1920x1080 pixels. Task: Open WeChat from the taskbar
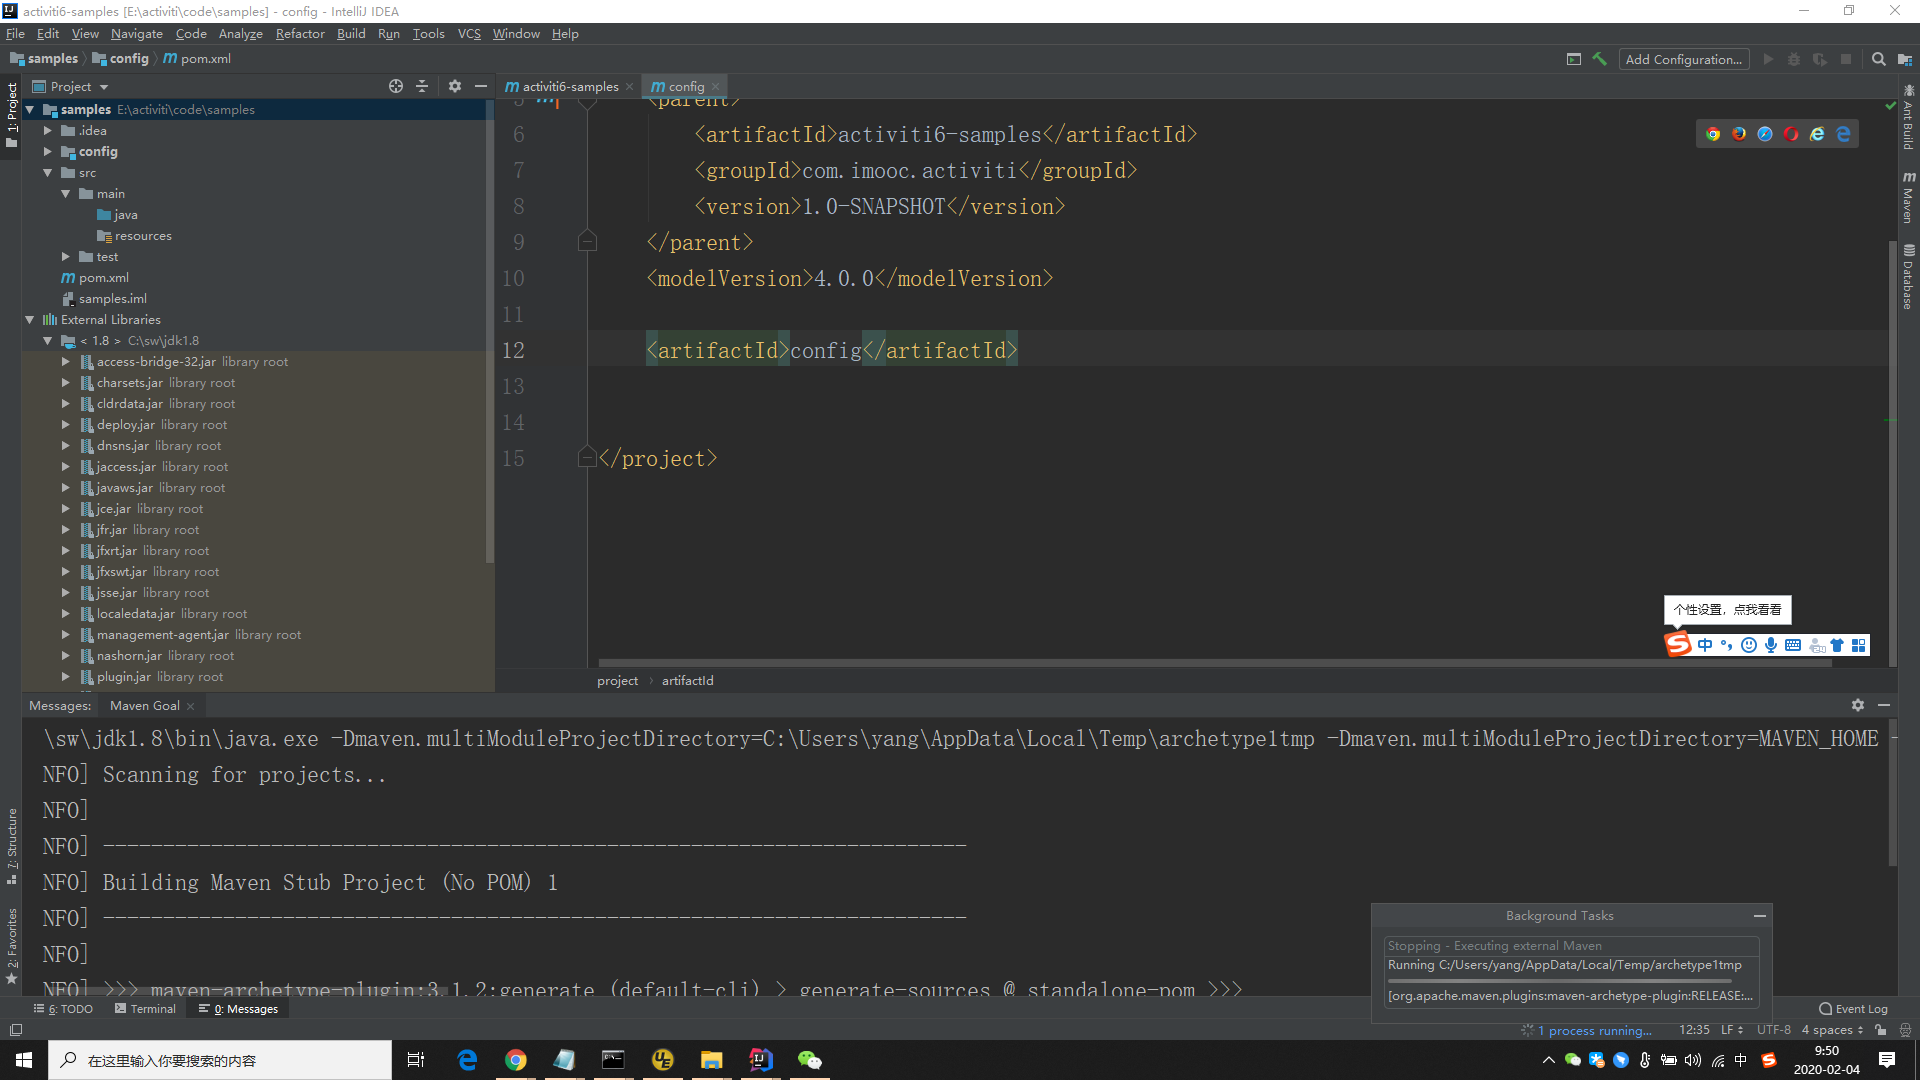point(809,1060)
